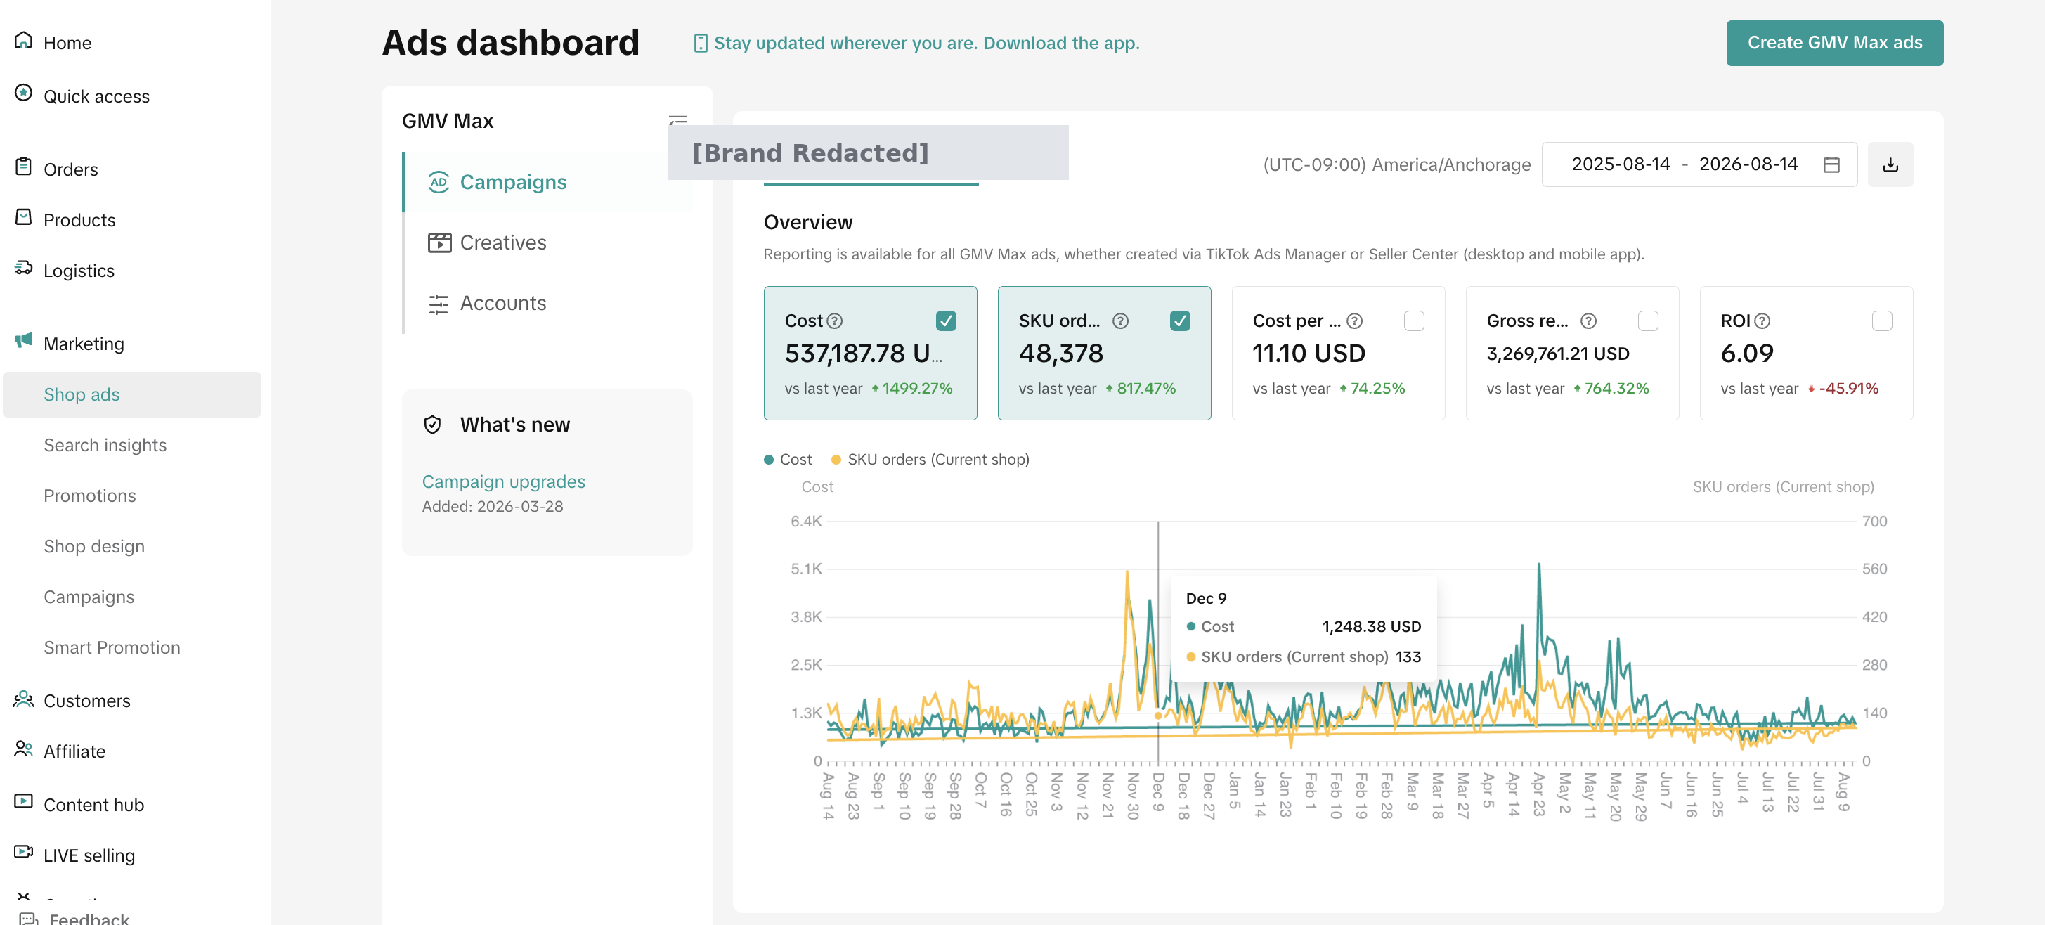Click the Products bag icon
Viewport: 2045px width, 925px height.
pos(24,217)
